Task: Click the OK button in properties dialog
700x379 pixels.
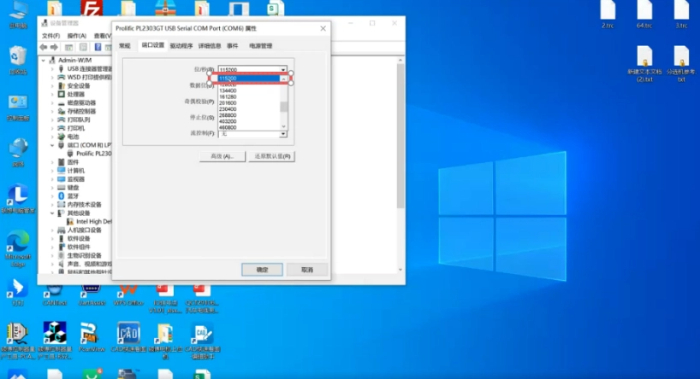Action: (x=262, y=270)
